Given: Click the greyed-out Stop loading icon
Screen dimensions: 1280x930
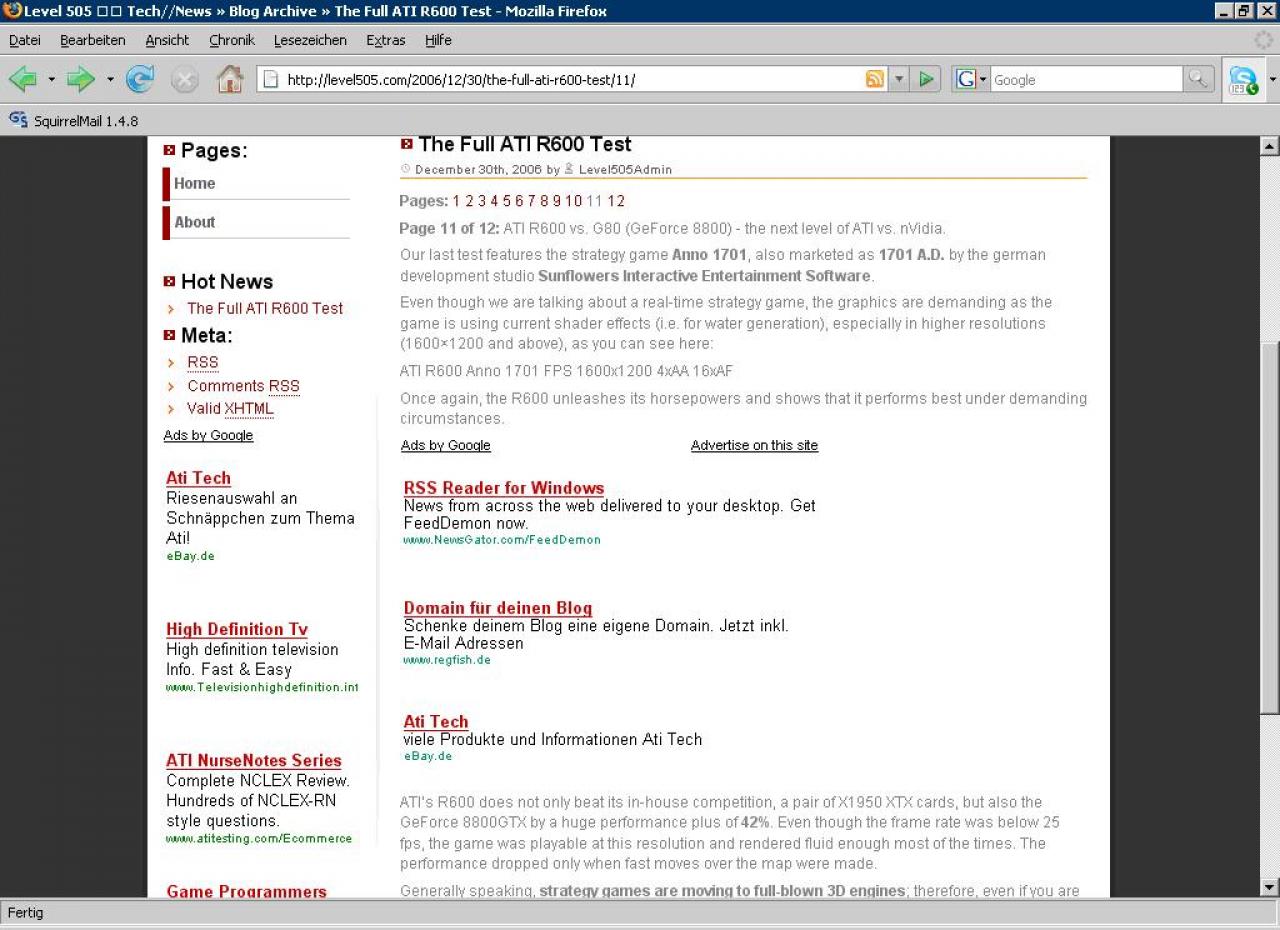Looking at the screenshot, I should click(x=185, y=79).
